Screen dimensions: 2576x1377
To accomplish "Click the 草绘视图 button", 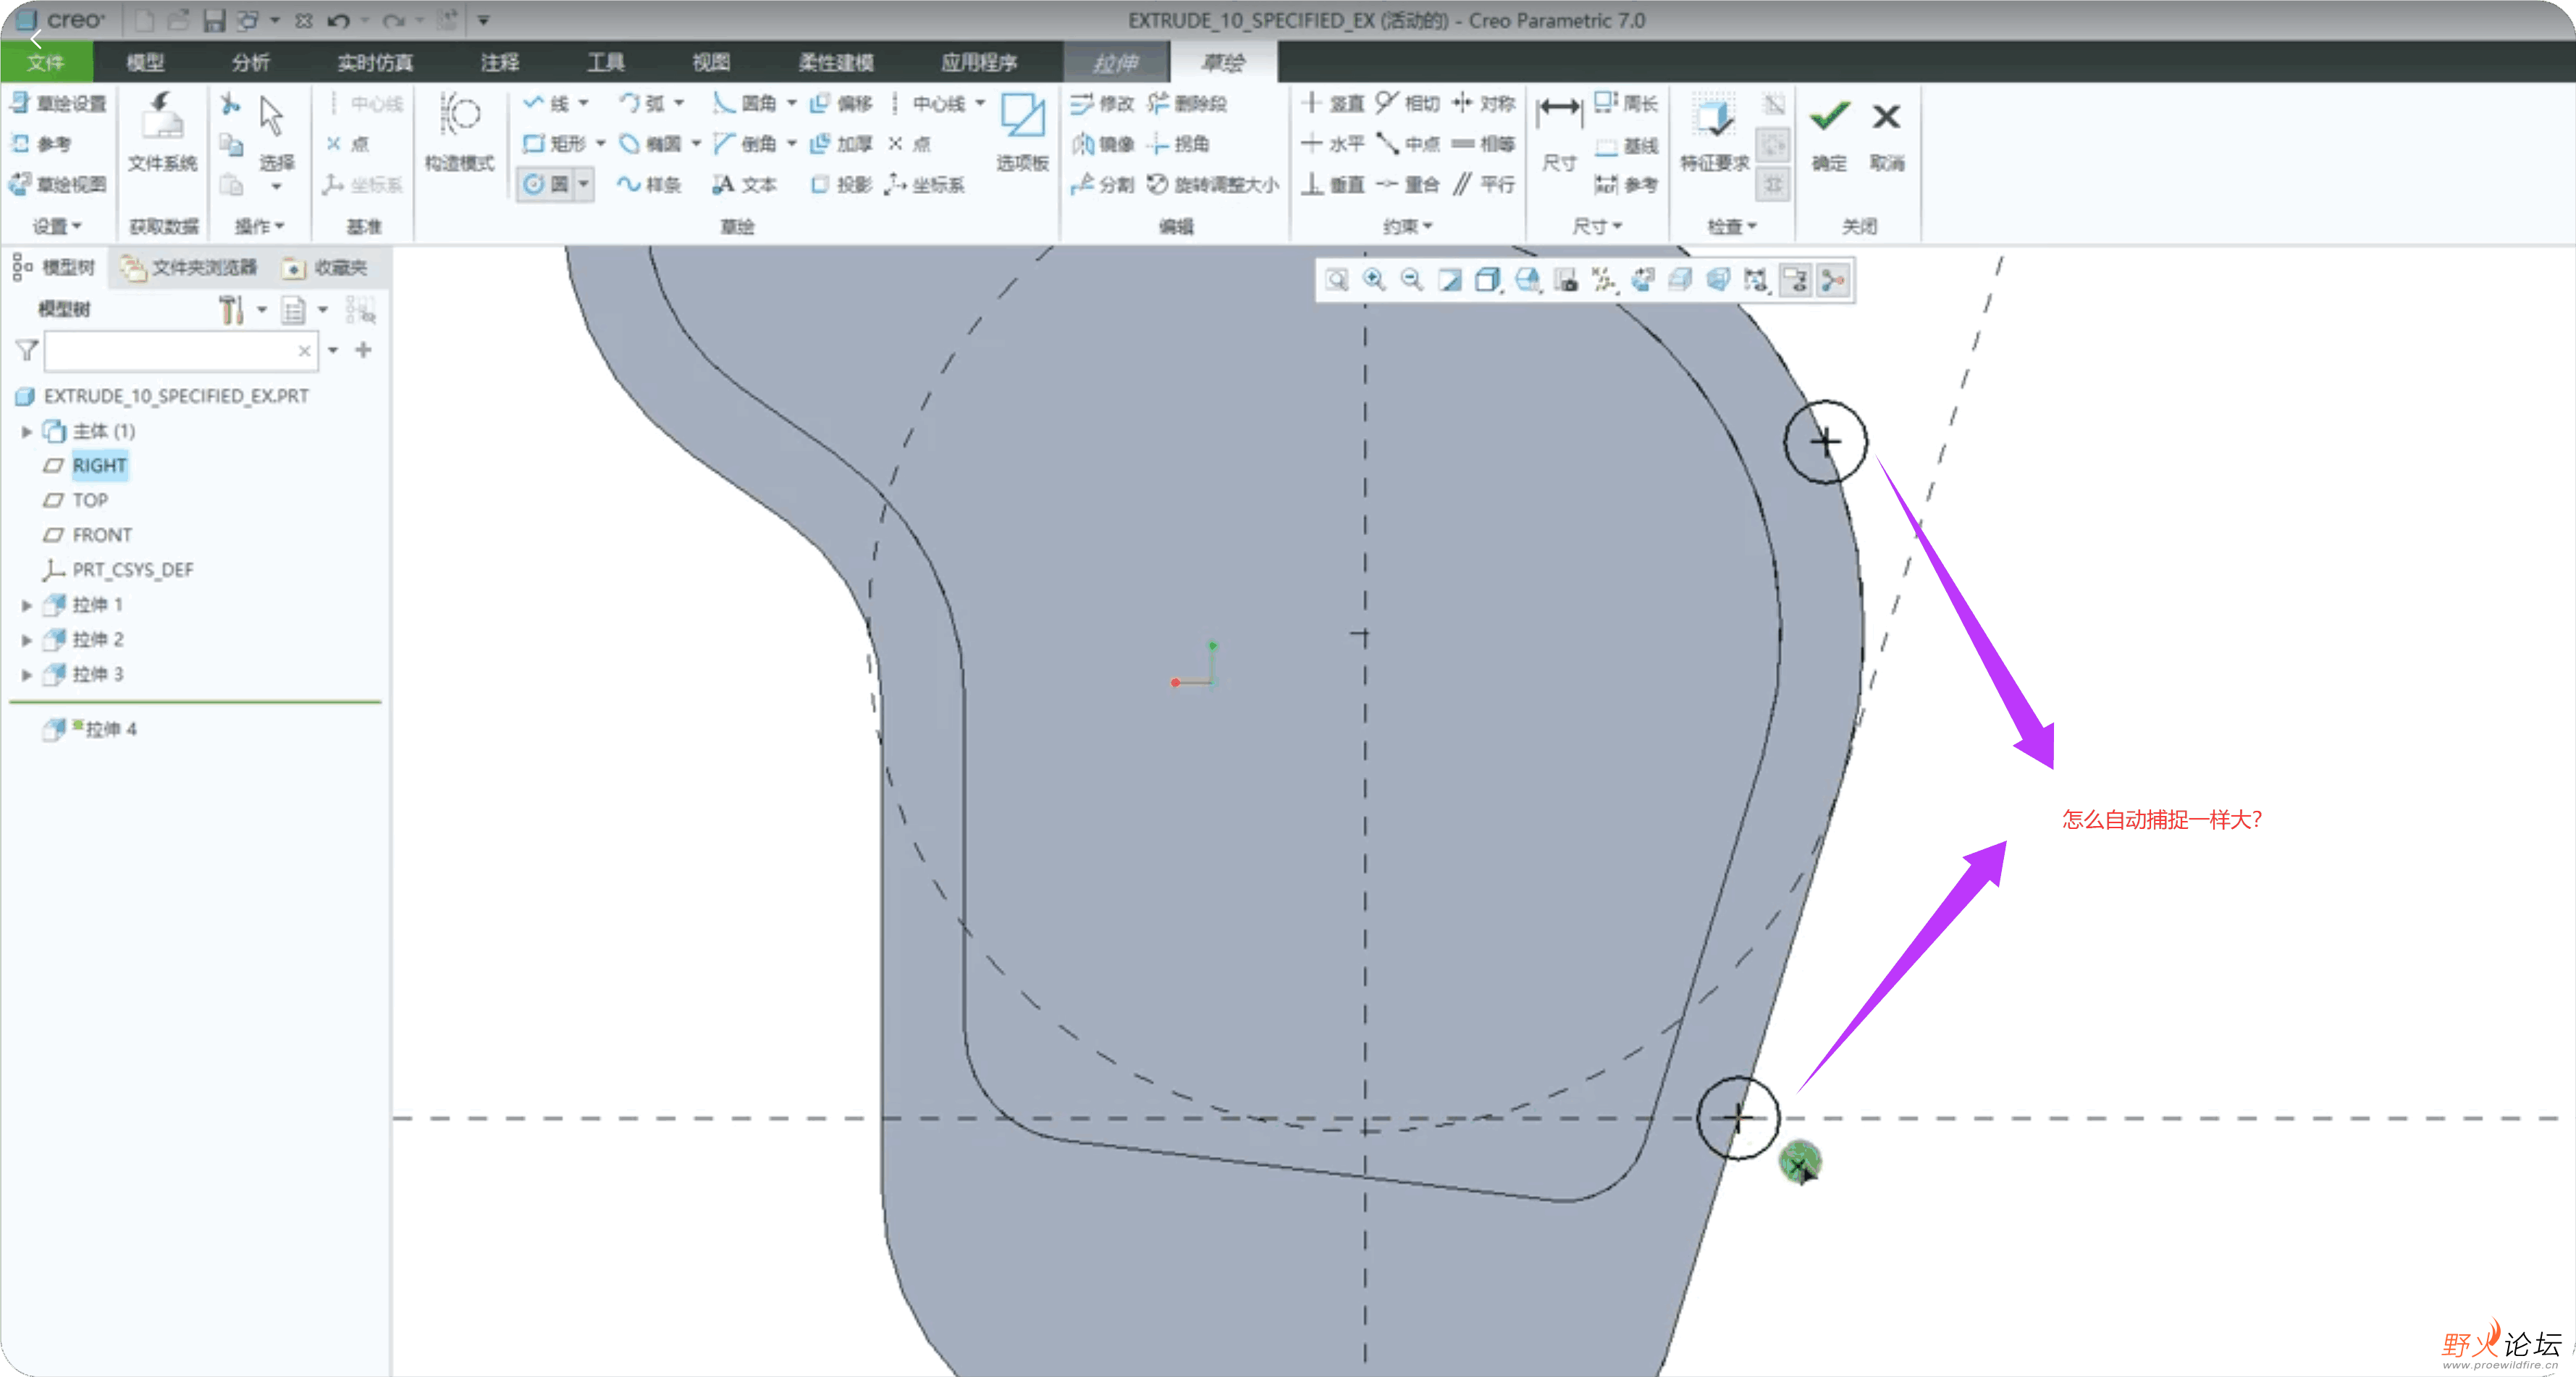I will [x=58, y=184].
